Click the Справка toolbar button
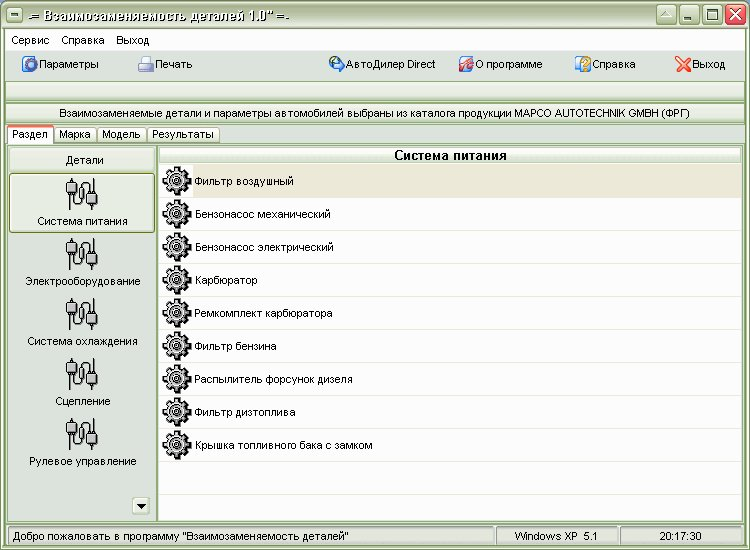The height and width of the screenshot is (550, 750). (x=583, y=64)
